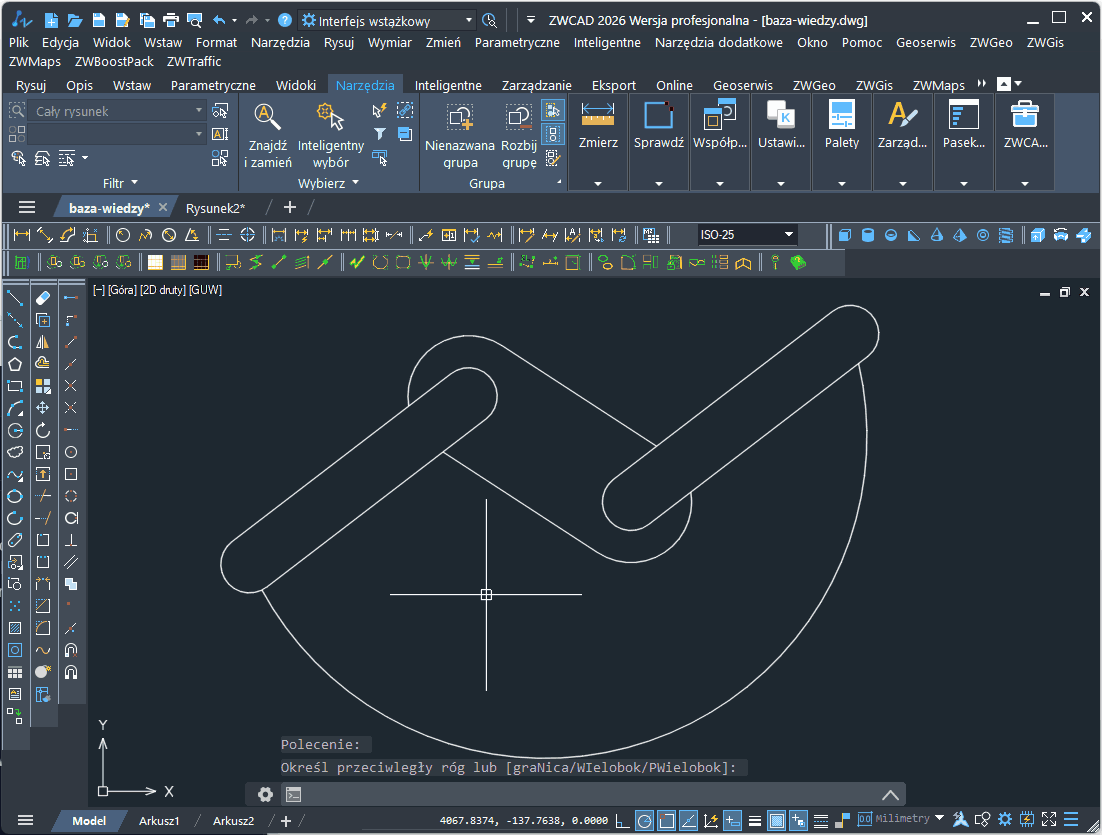Switch to the Rysunek2 document tab
The width and height of the screenshot is (1102, 835).
point(215,208)
